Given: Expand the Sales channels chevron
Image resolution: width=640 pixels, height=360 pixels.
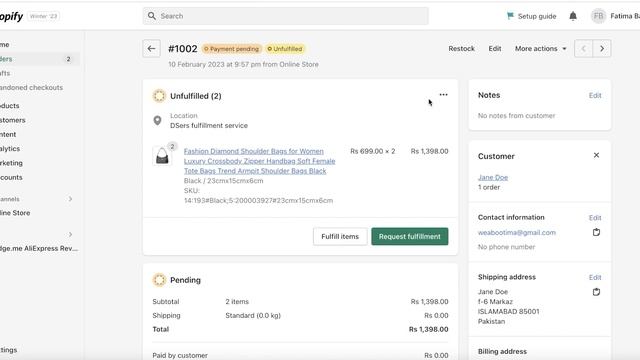Looking at the screenshot, I should tap(70, 199).
